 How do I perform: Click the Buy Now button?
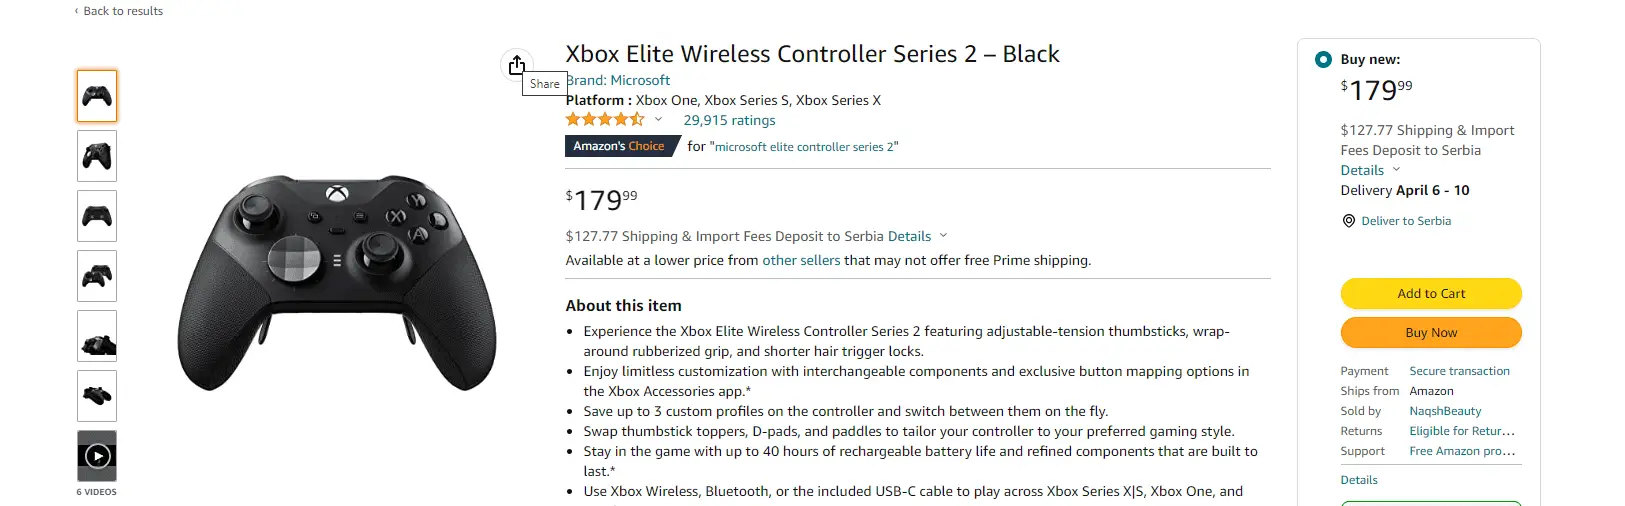(1430, 332)
